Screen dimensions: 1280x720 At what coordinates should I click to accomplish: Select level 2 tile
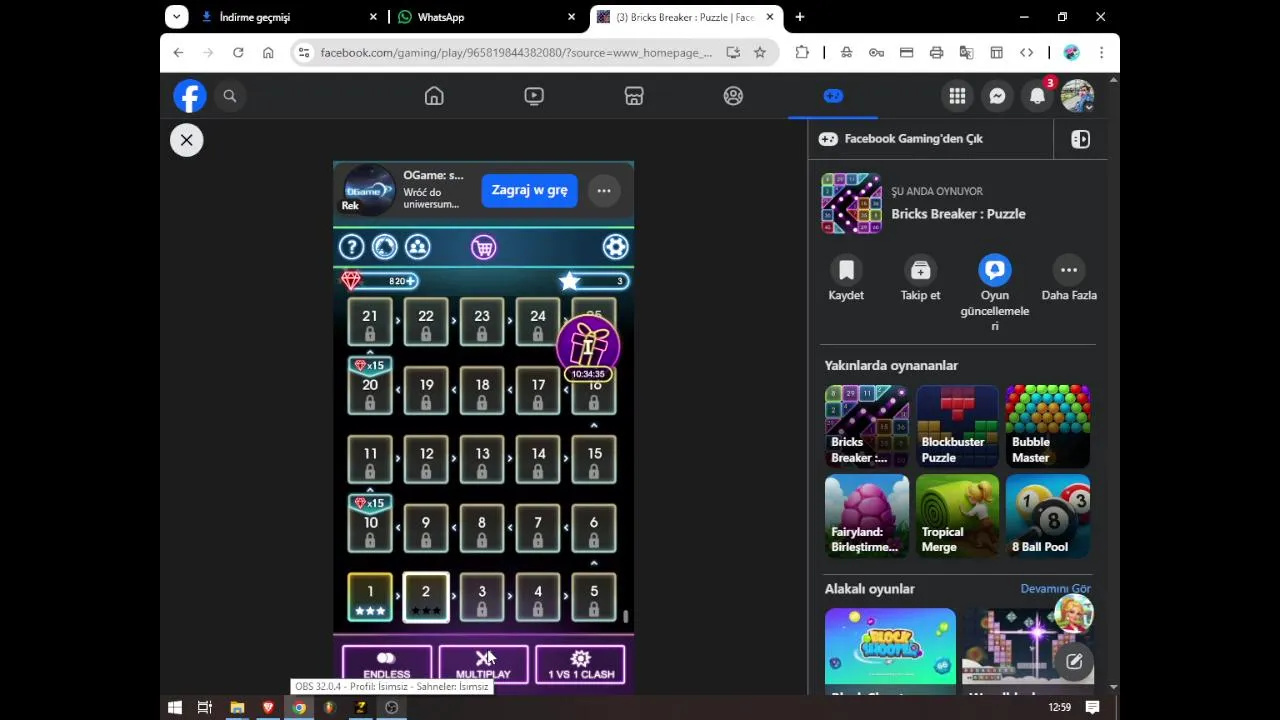tap(426, 597)
